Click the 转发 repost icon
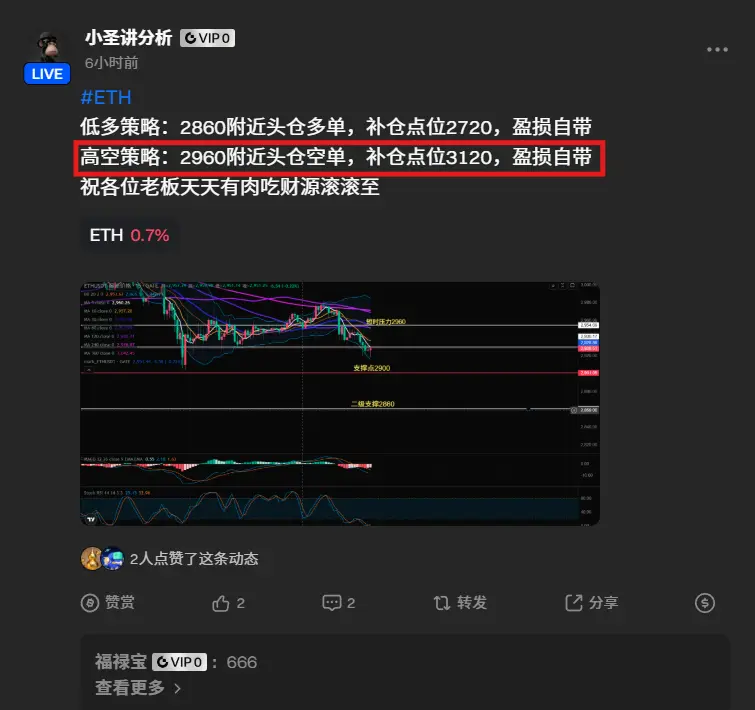 click(x=442, y=603)
